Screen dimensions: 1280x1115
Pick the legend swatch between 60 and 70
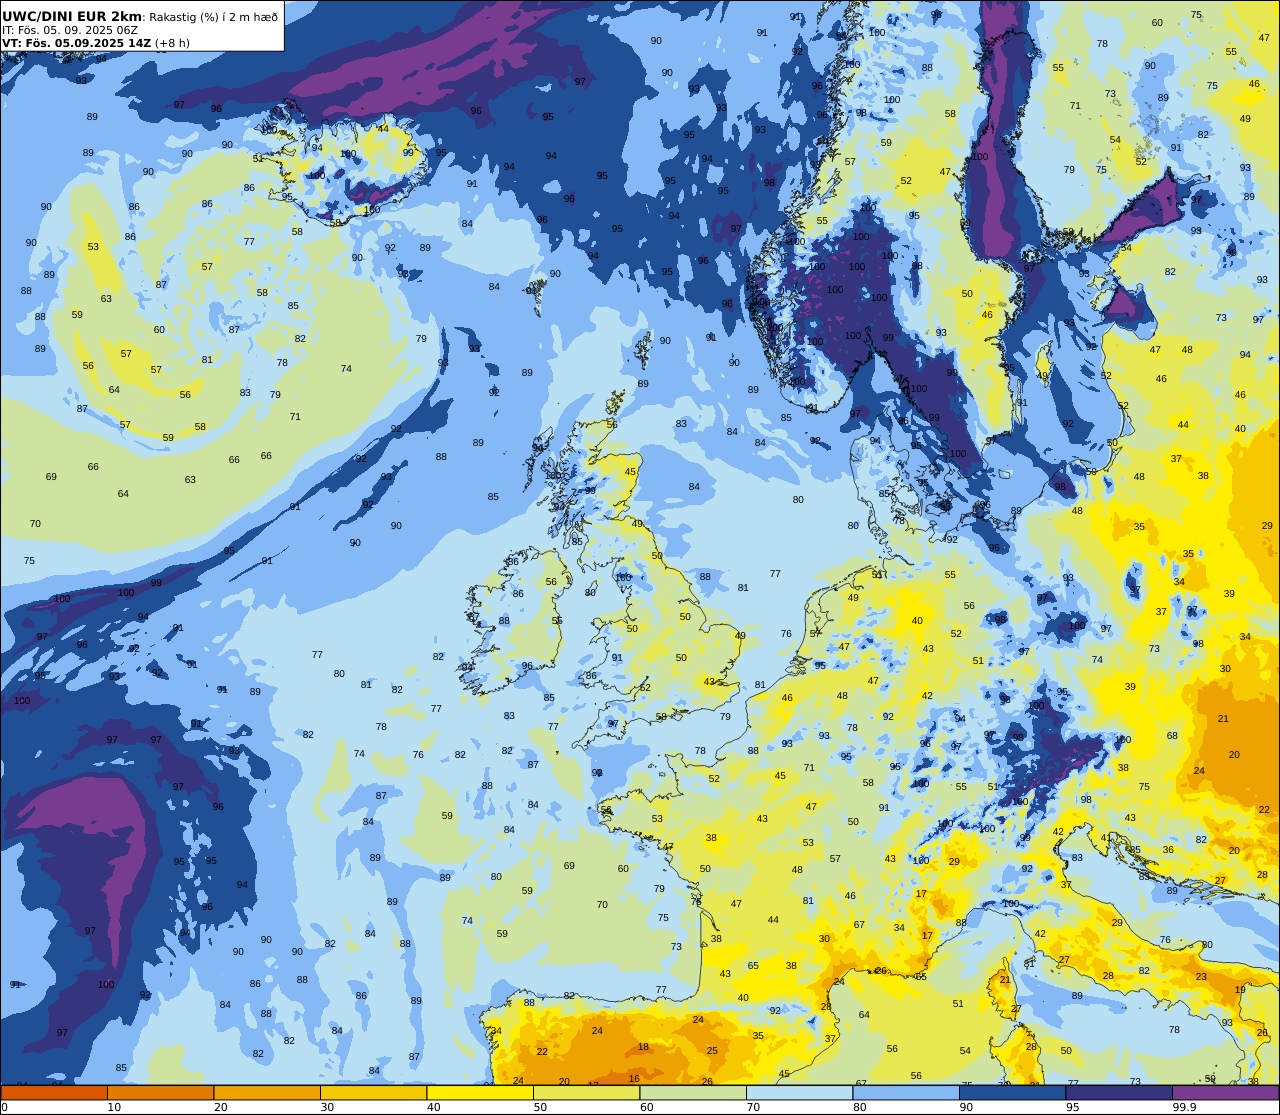coord(693,1092)
